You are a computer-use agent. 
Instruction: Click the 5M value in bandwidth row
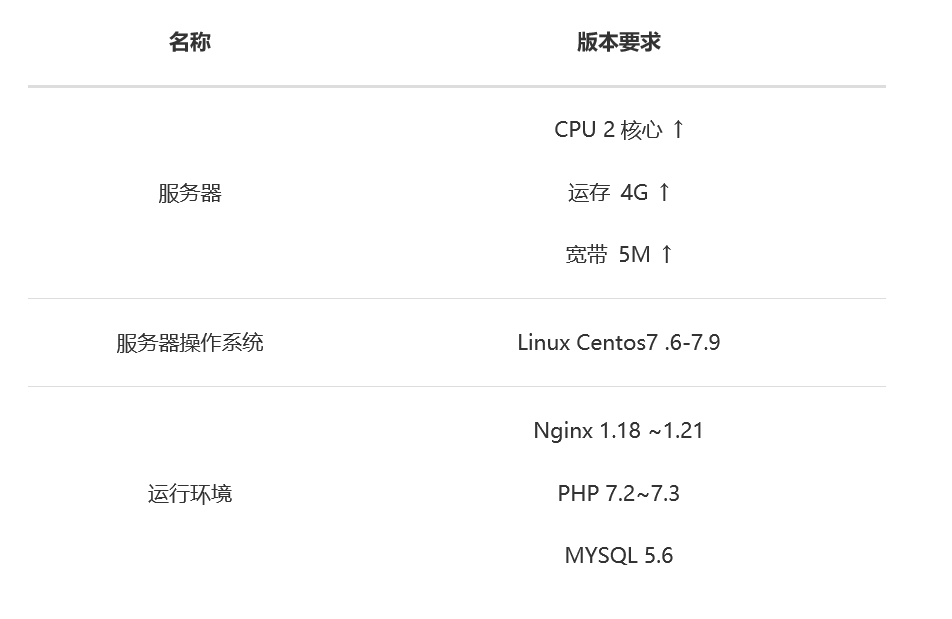pos(634,254)
